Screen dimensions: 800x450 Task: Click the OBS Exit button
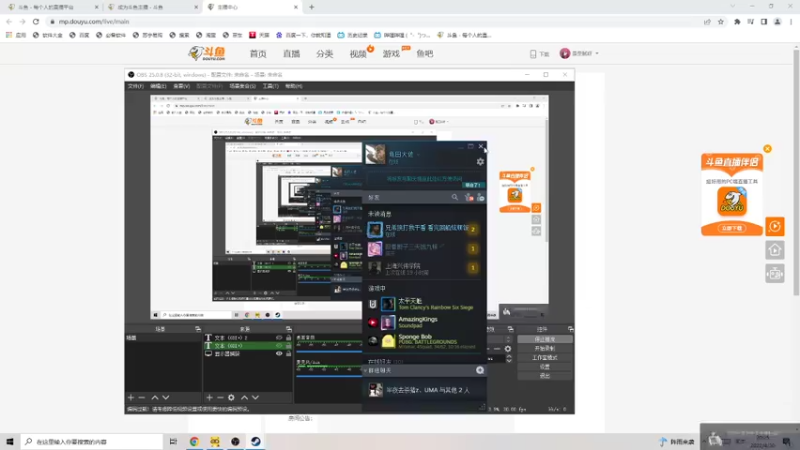pos(544,376)
